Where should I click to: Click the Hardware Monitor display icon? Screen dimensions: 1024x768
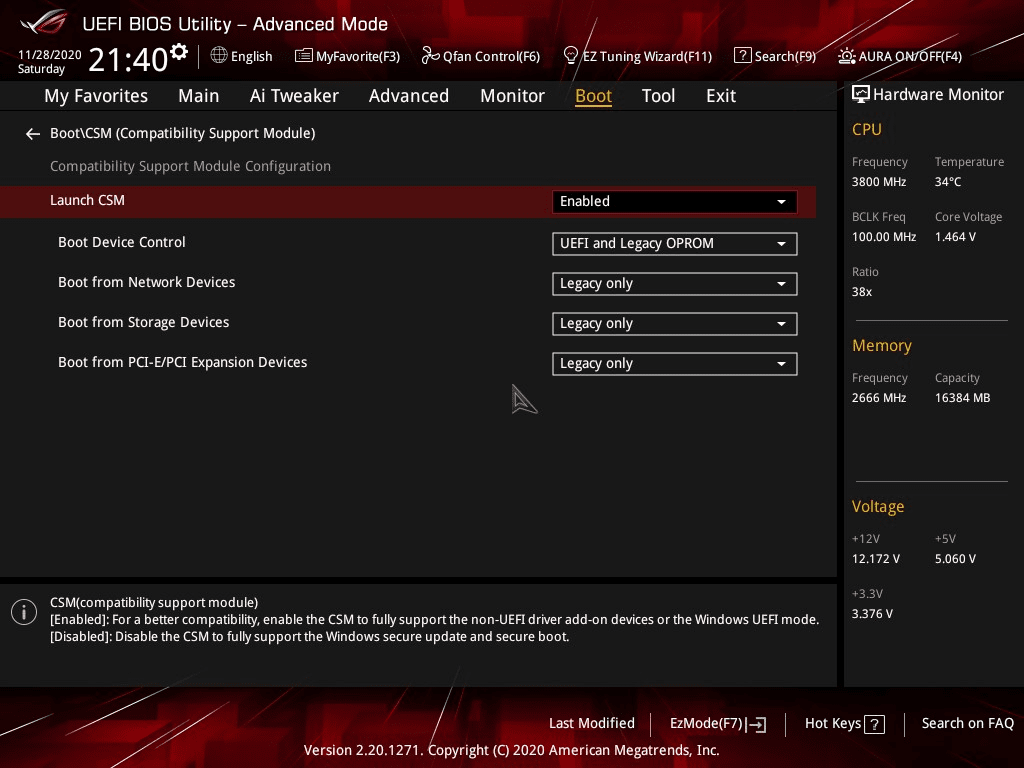tap(861, 94)
